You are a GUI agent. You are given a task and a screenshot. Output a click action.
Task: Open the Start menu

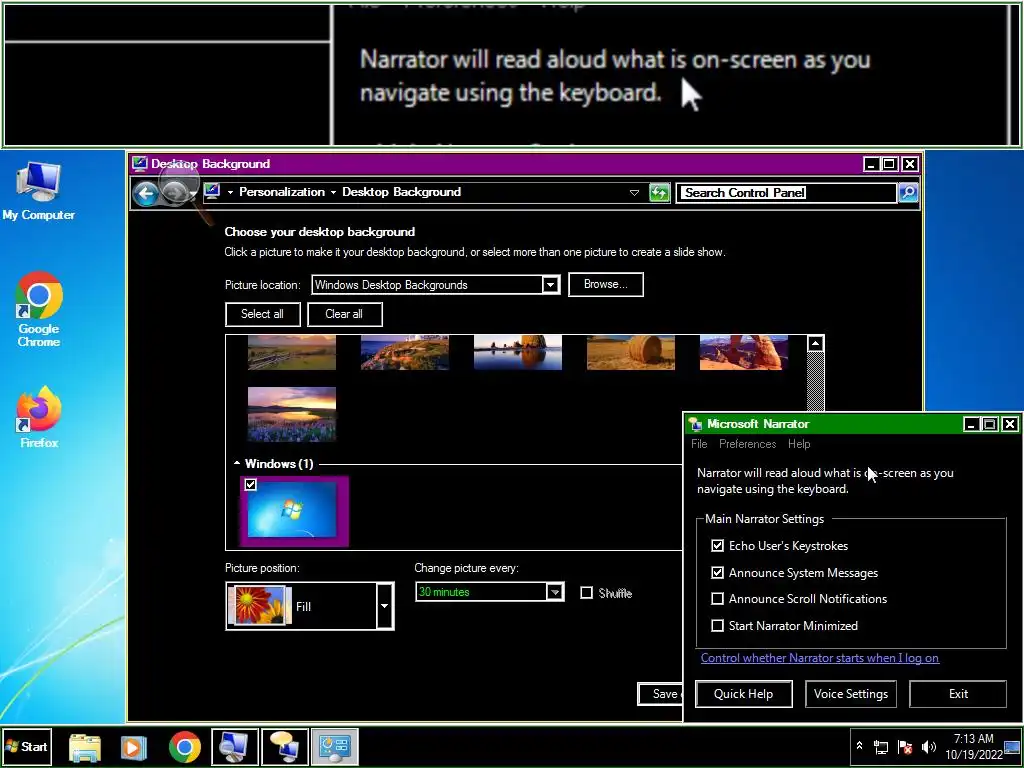tap(27, 746)
